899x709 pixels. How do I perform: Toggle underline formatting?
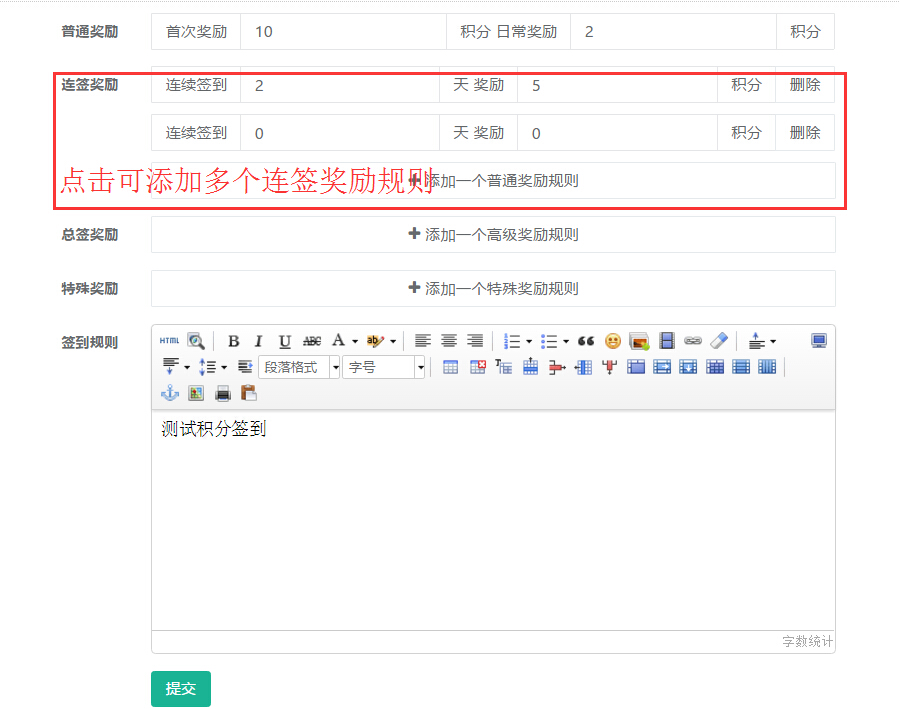[285, 341]
